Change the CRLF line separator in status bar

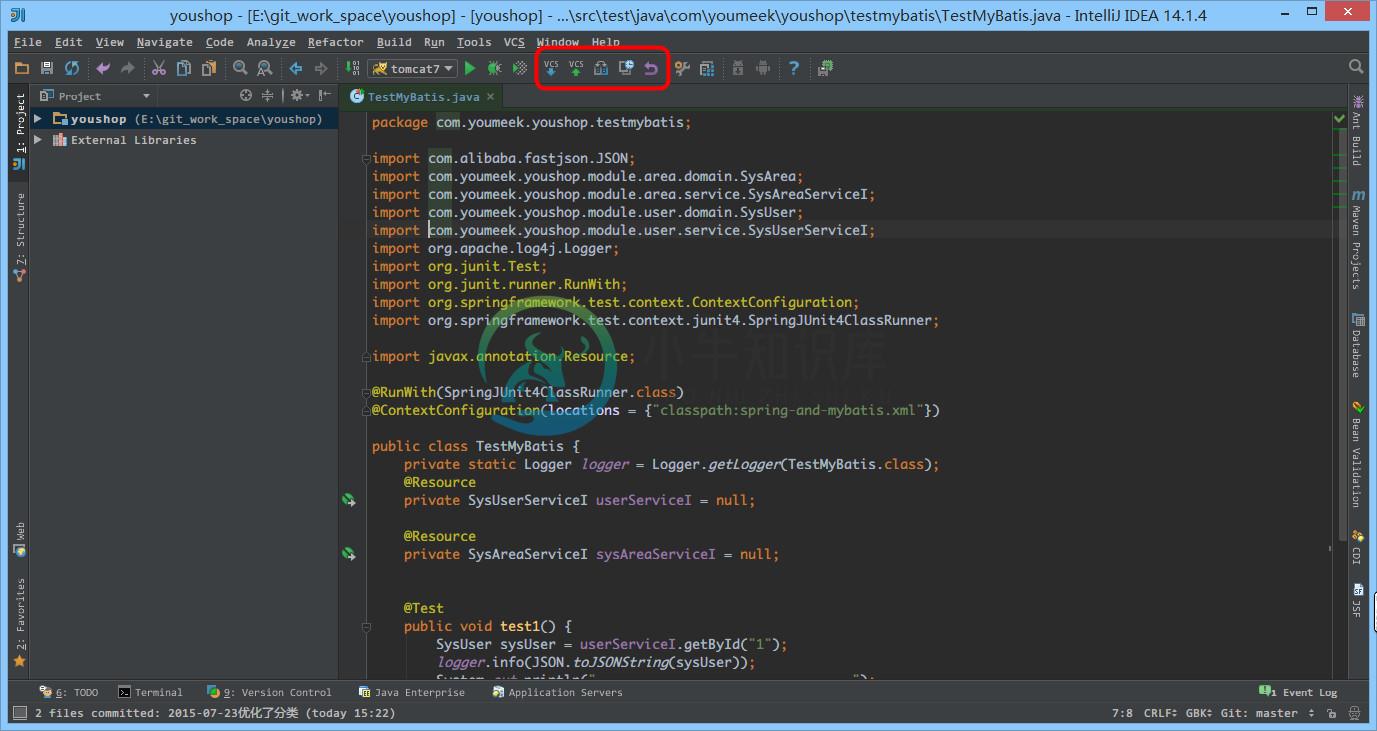(x=1163, y=713)
